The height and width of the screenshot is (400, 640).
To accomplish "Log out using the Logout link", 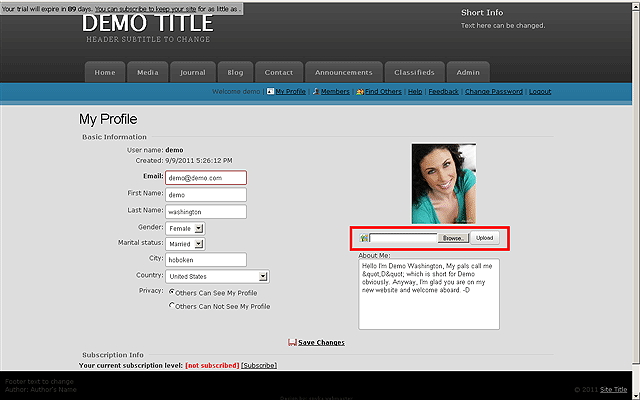I will [540, 91].
